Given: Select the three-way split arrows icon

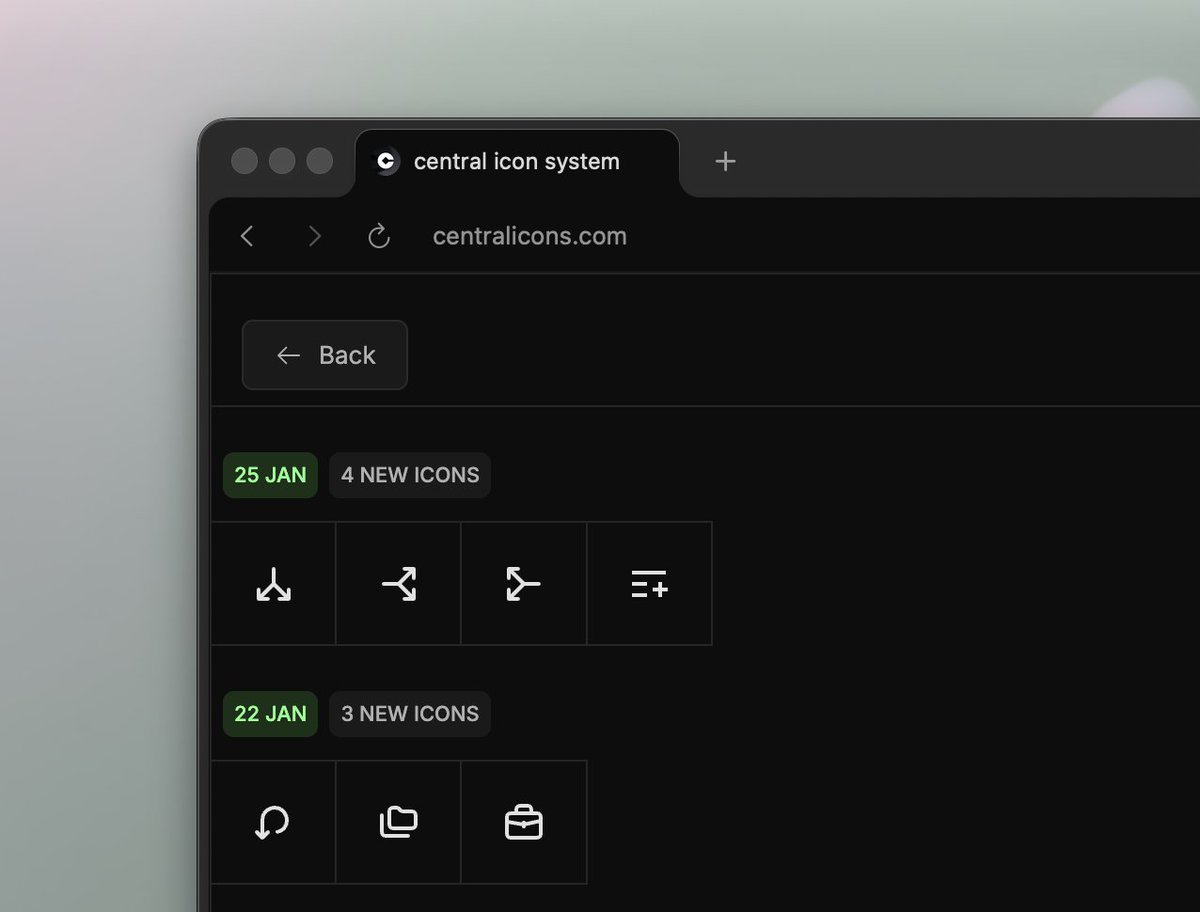Looking at the screenshot, I should pos(273,584).
